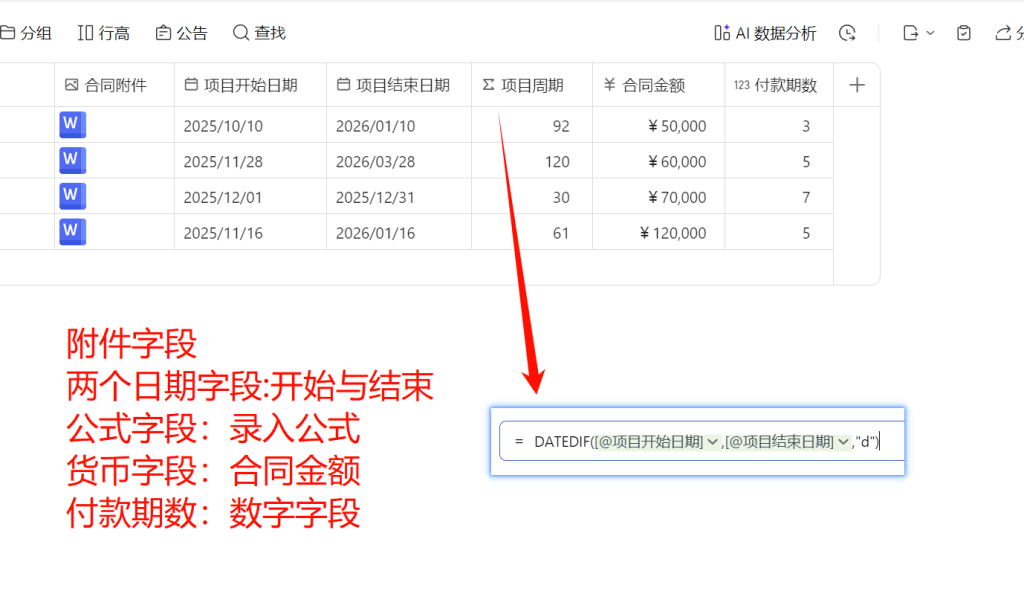Viewport: 1024px width, 611px height.
Task: Click the clipboard checklist icon
Action: click(964, 33)
